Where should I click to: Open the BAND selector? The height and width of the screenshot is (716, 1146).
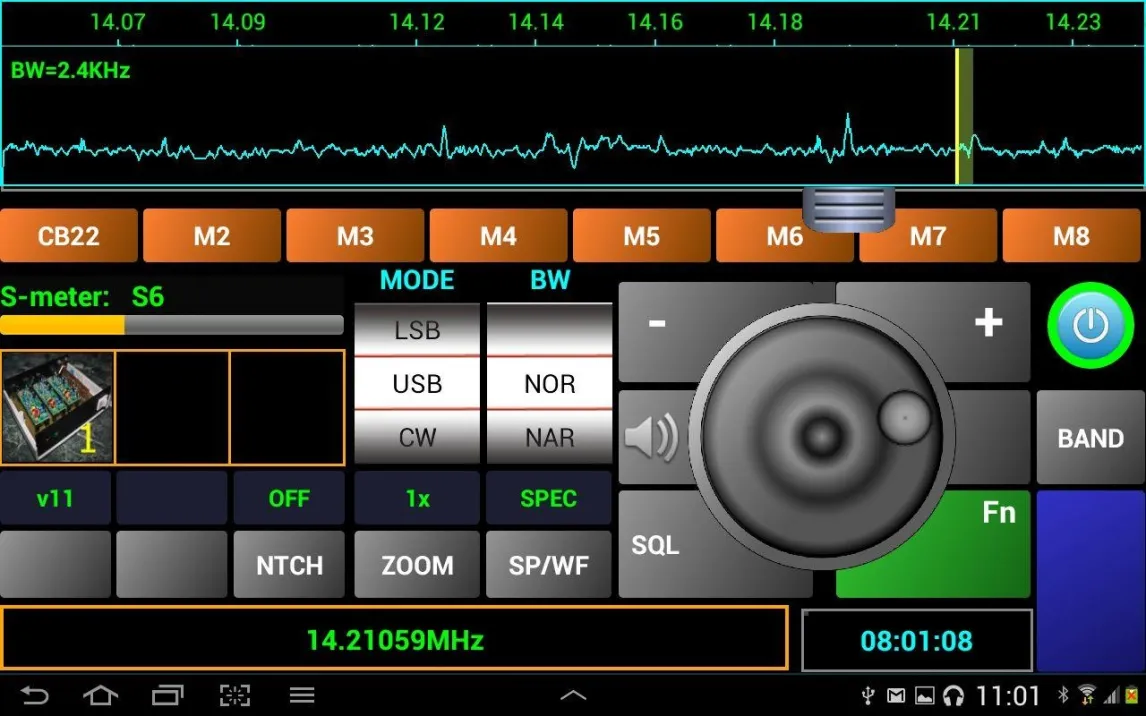click(1090, 438)
